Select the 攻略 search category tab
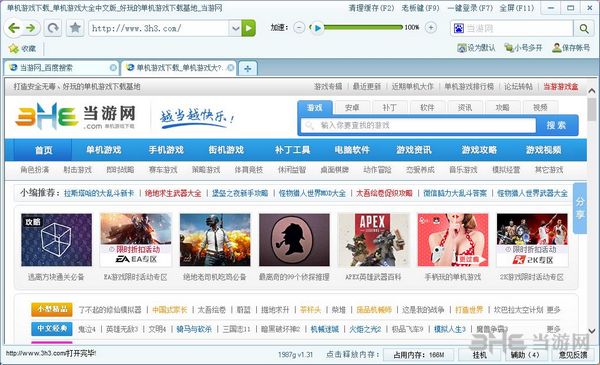Viewport: 600px width, 365px height. click(x=502, y=108)
